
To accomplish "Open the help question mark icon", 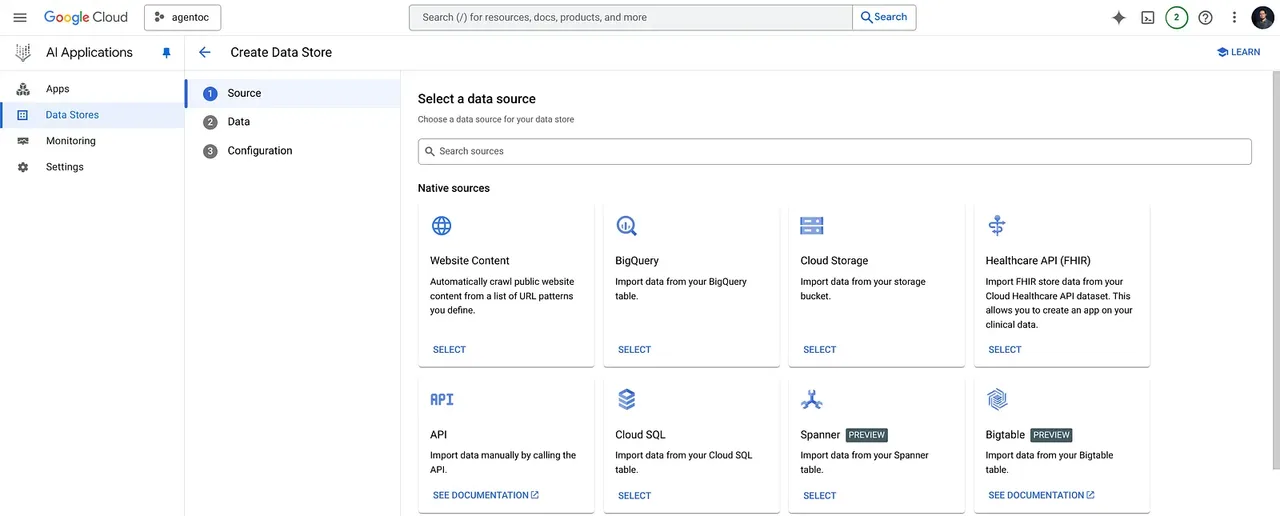I will tap(1205, 17).
